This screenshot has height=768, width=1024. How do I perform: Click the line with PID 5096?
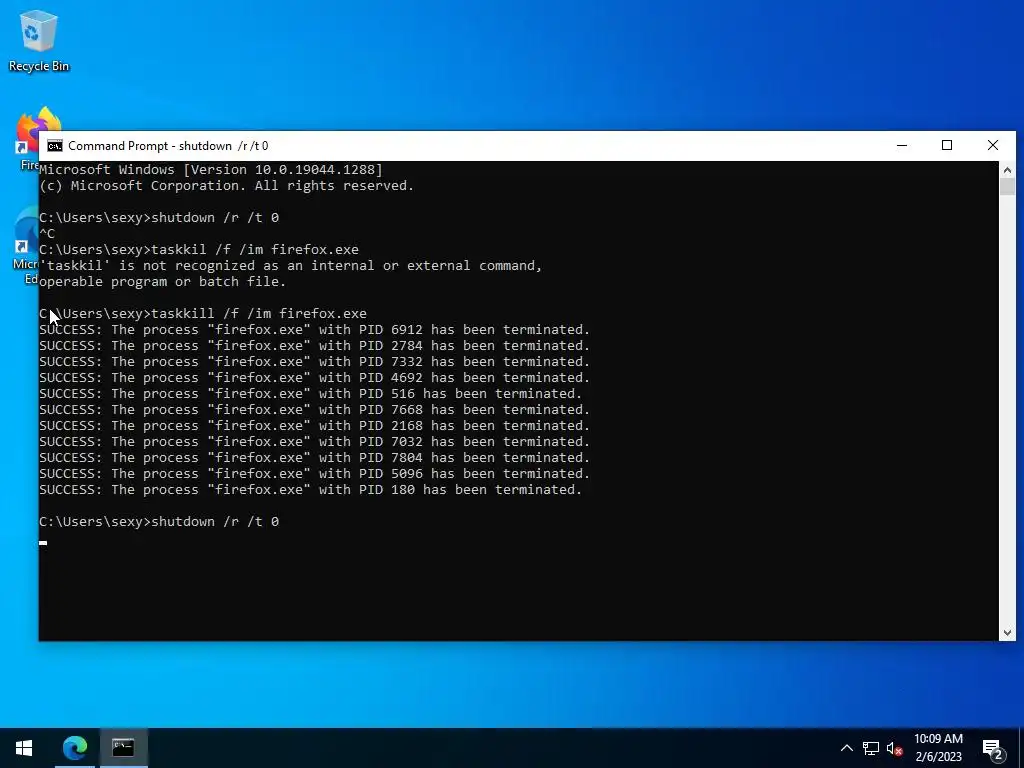[x=314, y=473]
